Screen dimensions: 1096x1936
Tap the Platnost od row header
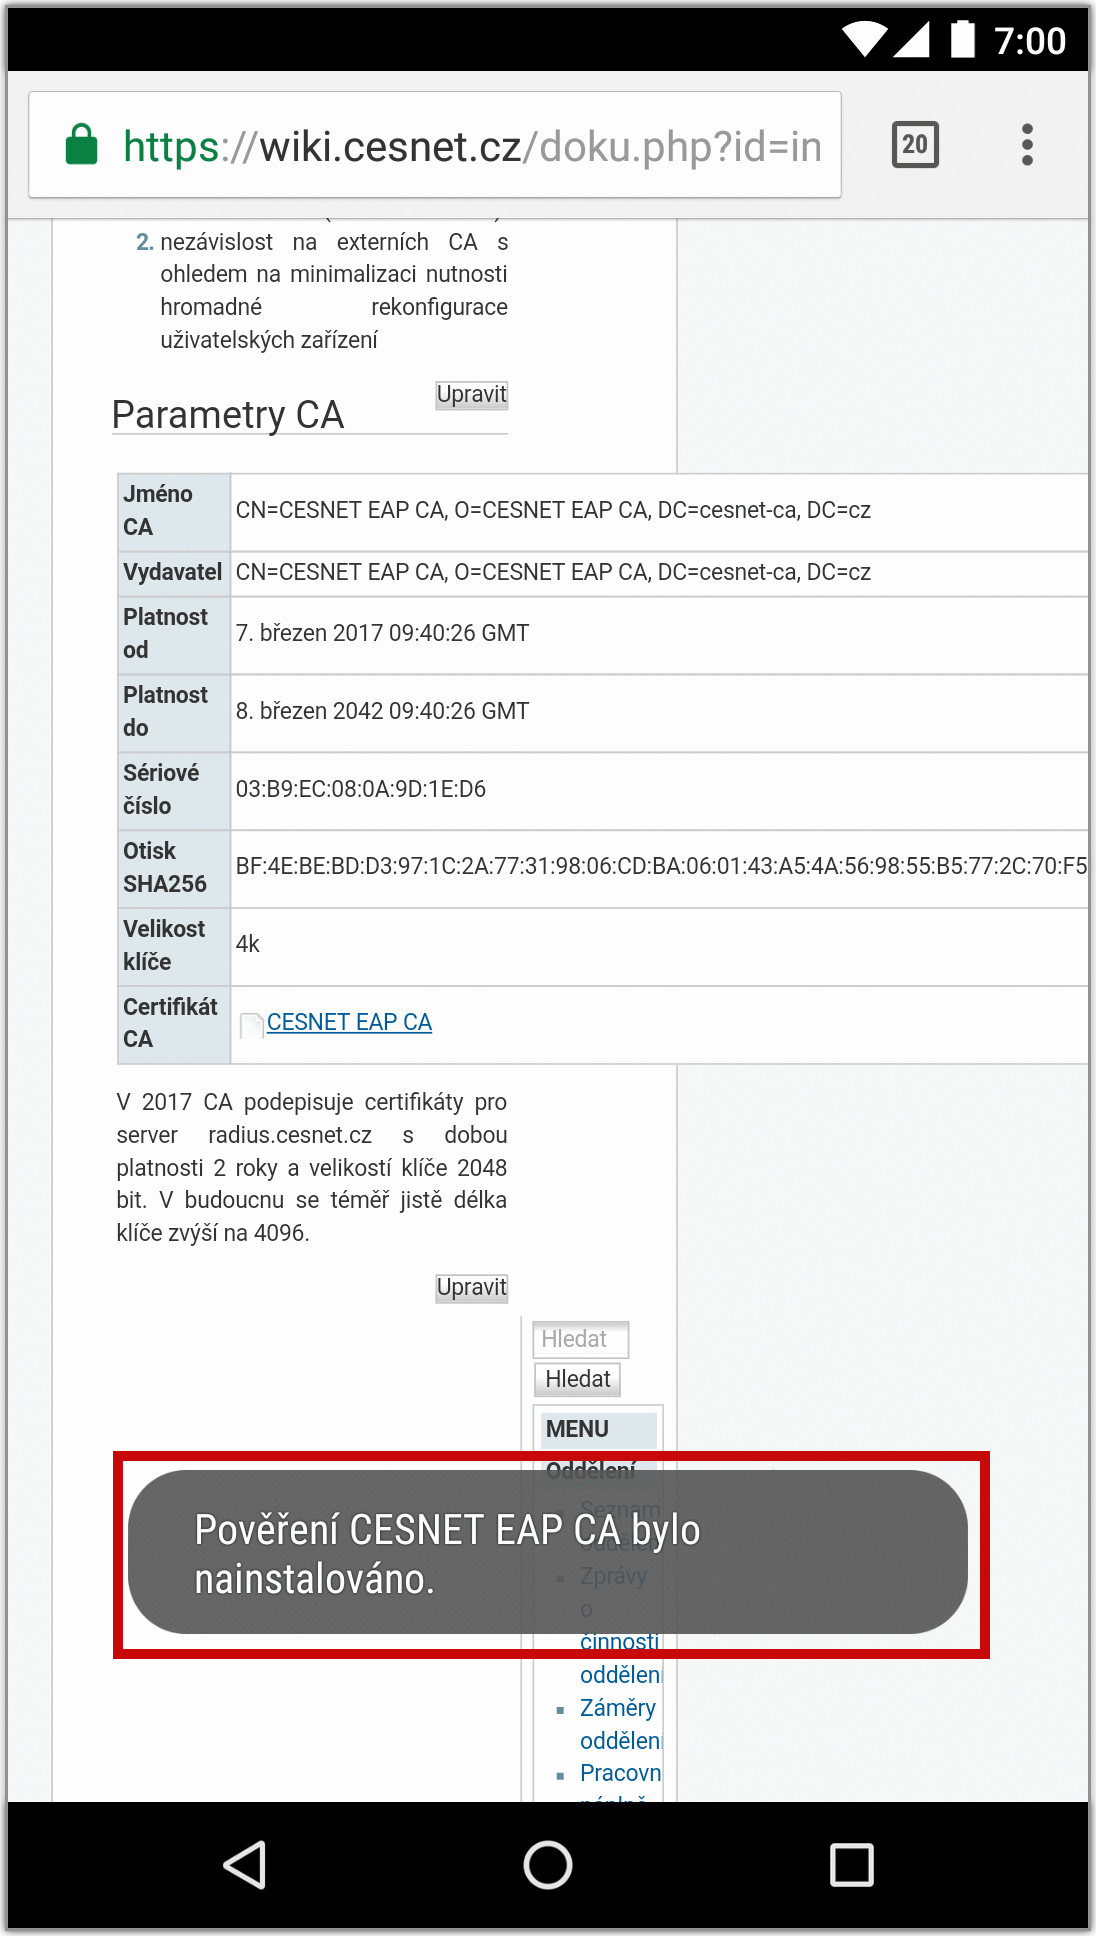[174, 633]
